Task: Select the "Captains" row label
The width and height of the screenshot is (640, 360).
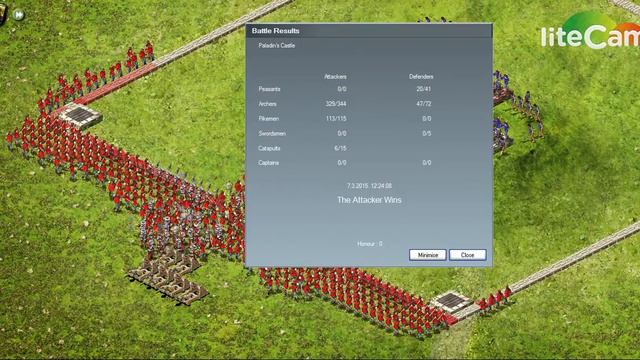Action: coord(268,163)
